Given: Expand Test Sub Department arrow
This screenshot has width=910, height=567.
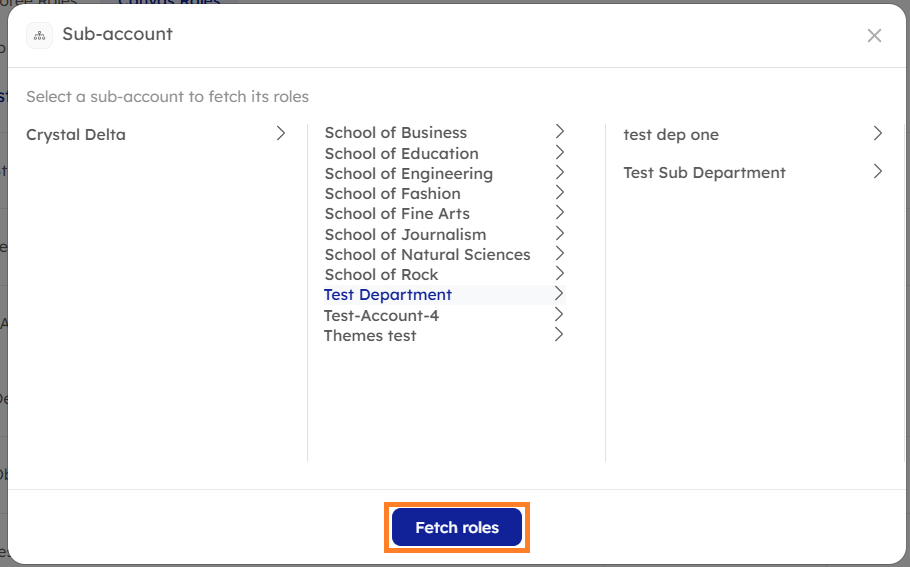Looking at the screenshot, I should pos(877,171).
